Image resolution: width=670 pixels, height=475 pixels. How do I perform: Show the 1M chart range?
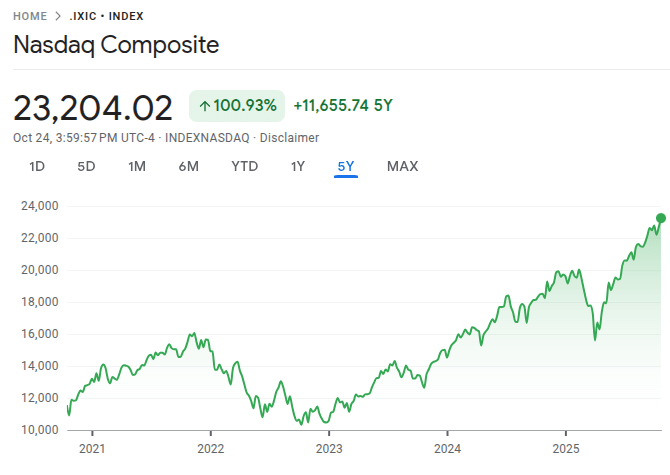tap(137, 166)
